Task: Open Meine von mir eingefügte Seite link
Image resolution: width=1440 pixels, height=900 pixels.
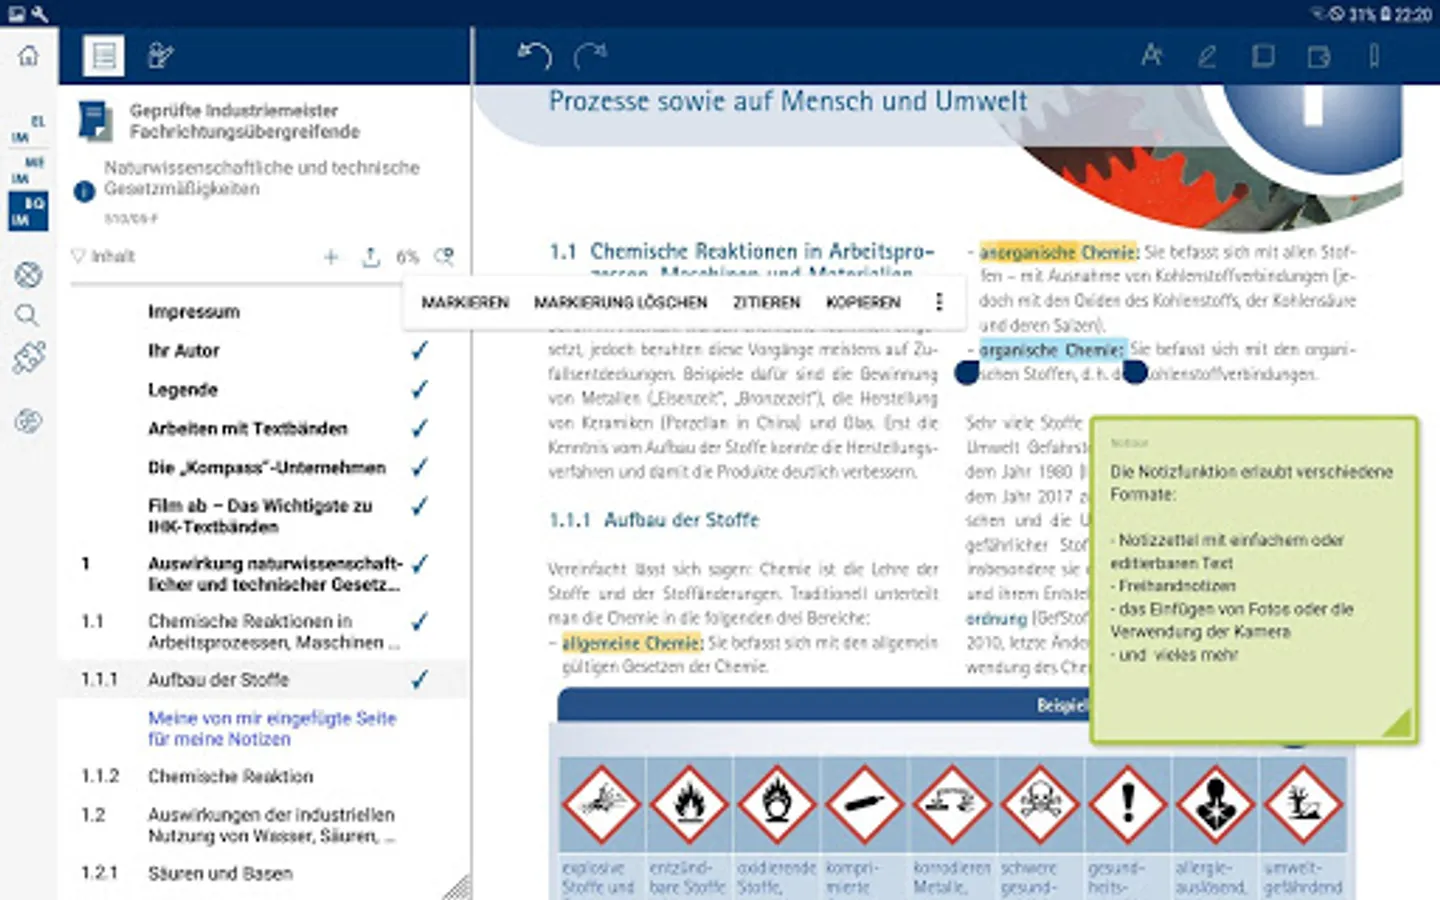Action: point(272,729)
